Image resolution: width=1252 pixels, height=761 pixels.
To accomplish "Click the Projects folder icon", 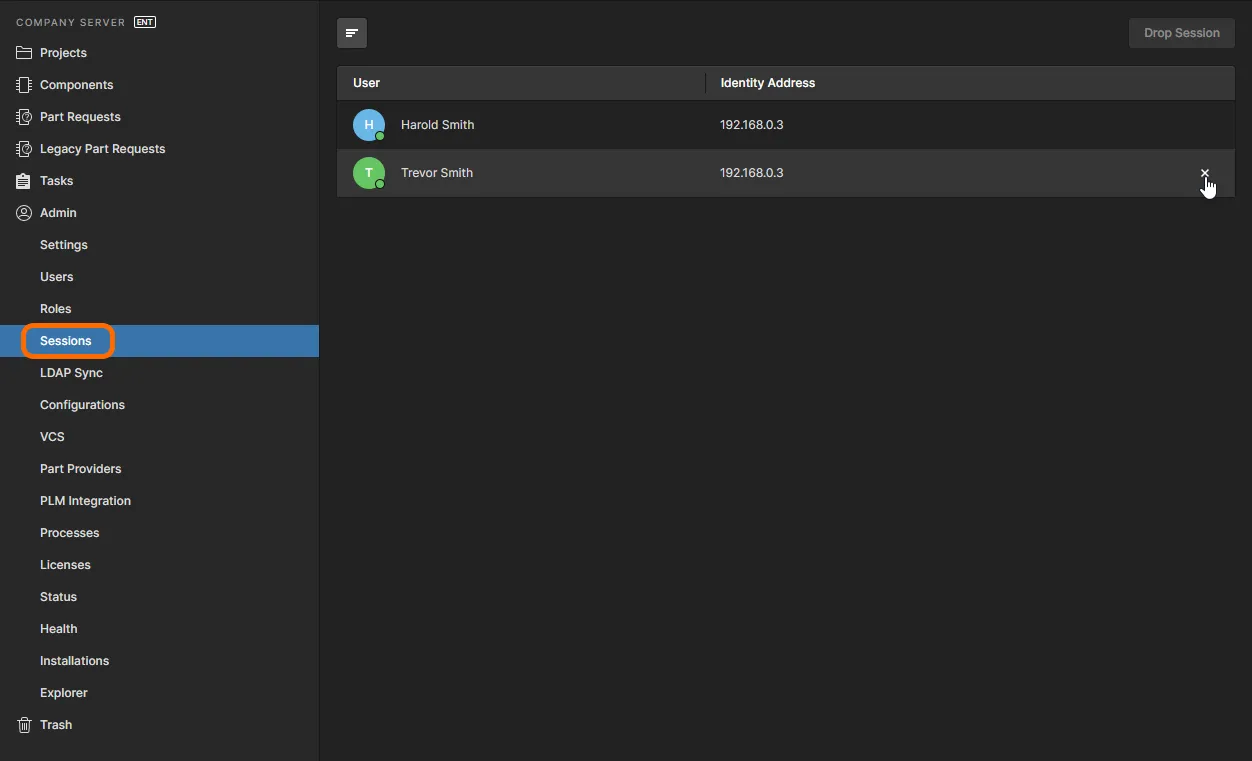I will point(24,53).
